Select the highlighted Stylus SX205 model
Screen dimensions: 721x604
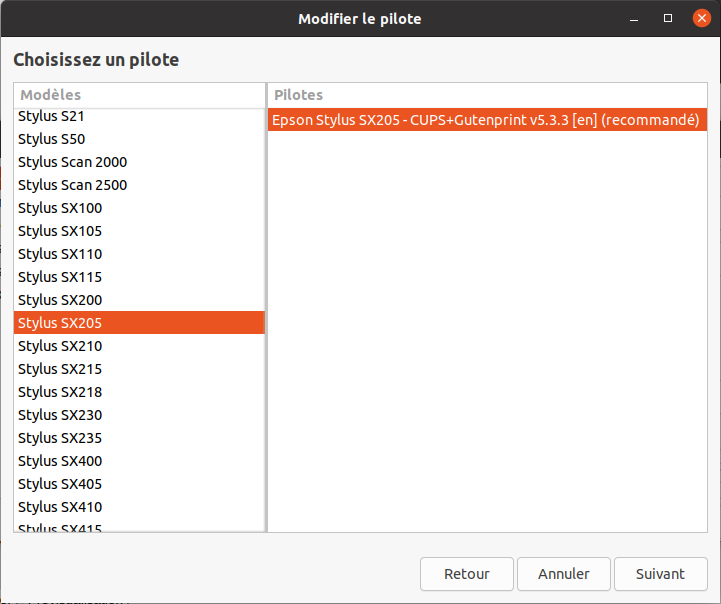pyautogui.click(x=139, y=323)
